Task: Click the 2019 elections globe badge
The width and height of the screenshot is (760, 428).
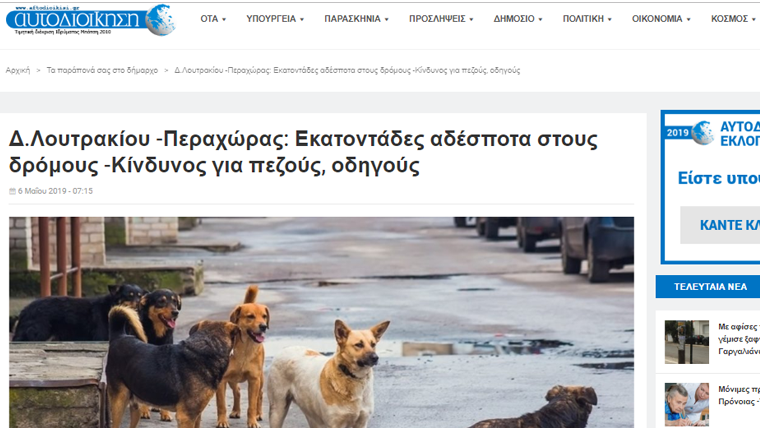Action: (x=702, y=133)
